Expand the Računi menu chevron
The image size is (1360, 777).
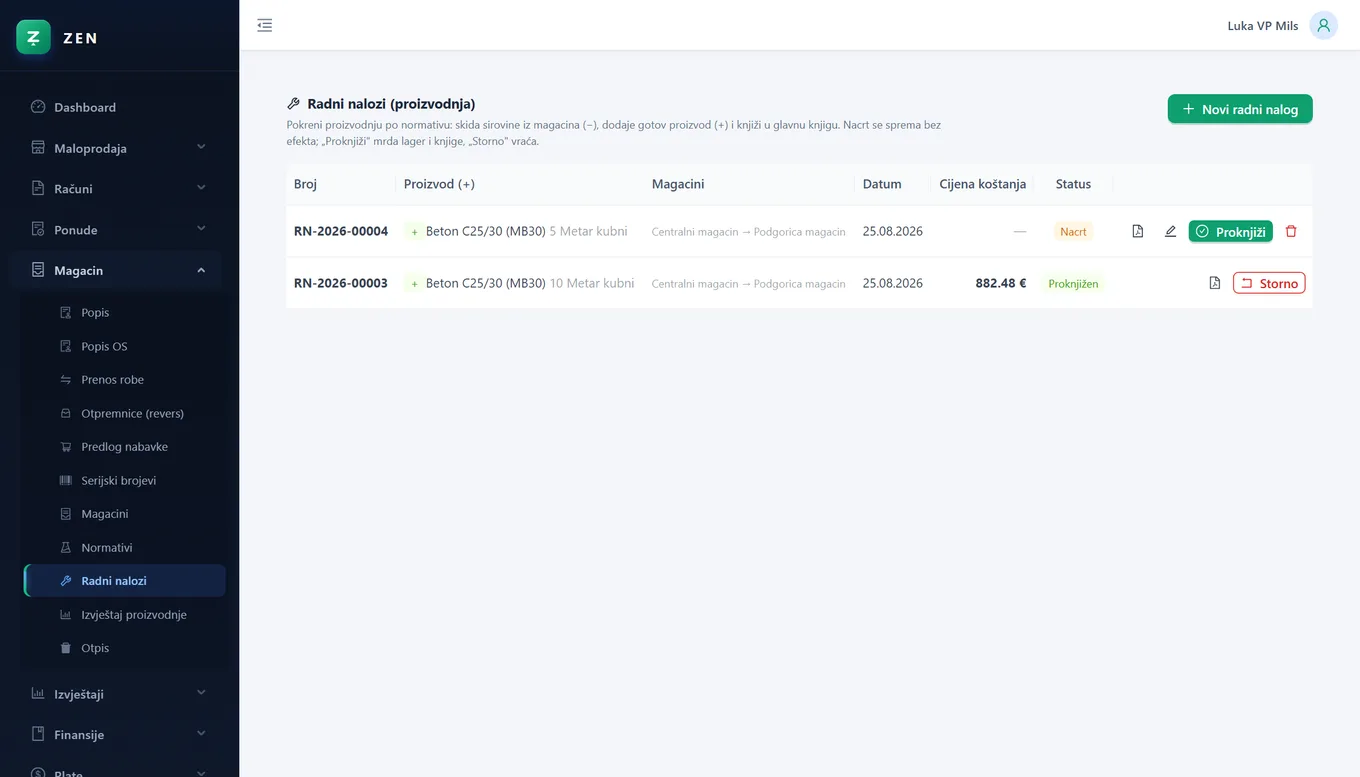[201, 188]
